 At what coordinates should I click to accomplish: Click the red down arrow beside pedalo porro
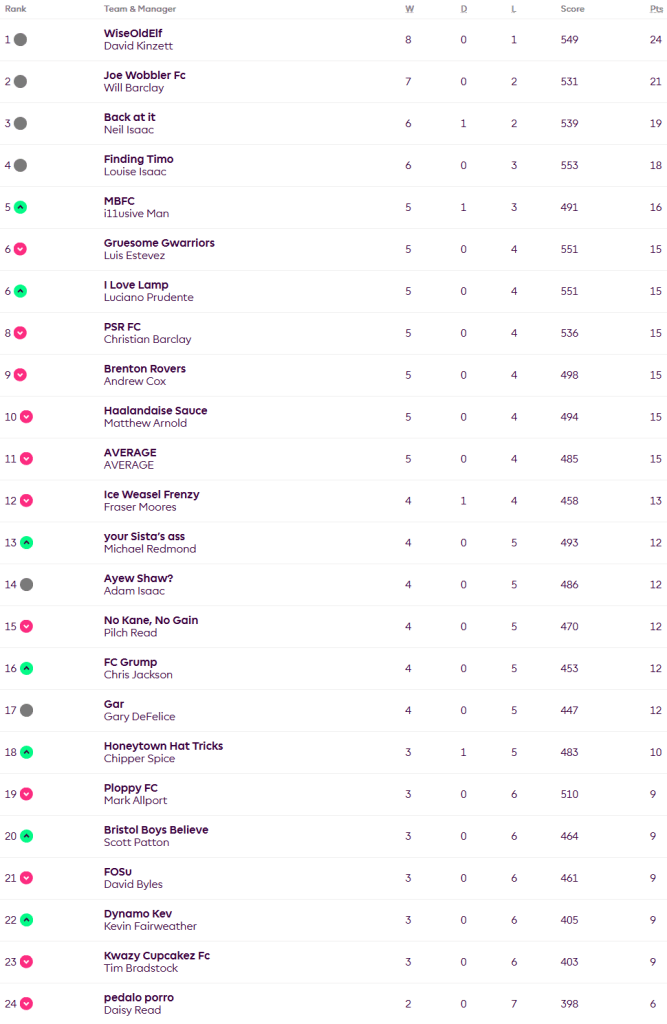pos(26,1004)
